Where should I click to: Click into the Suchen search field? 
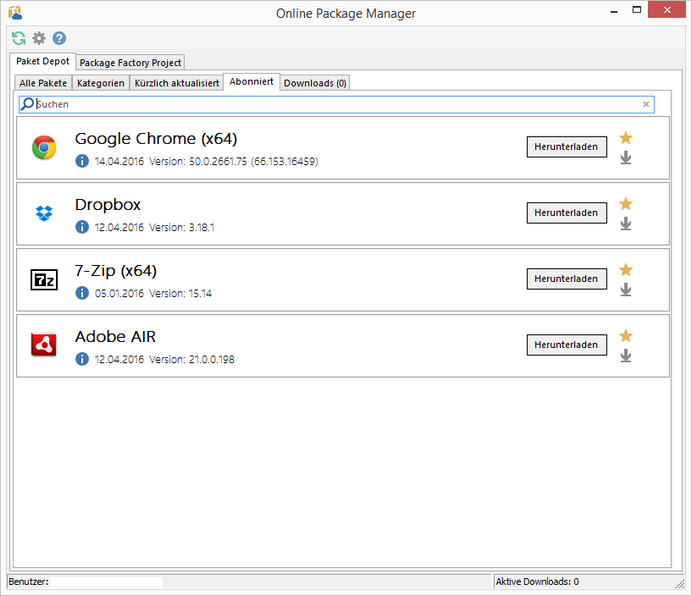pos(330,104)
